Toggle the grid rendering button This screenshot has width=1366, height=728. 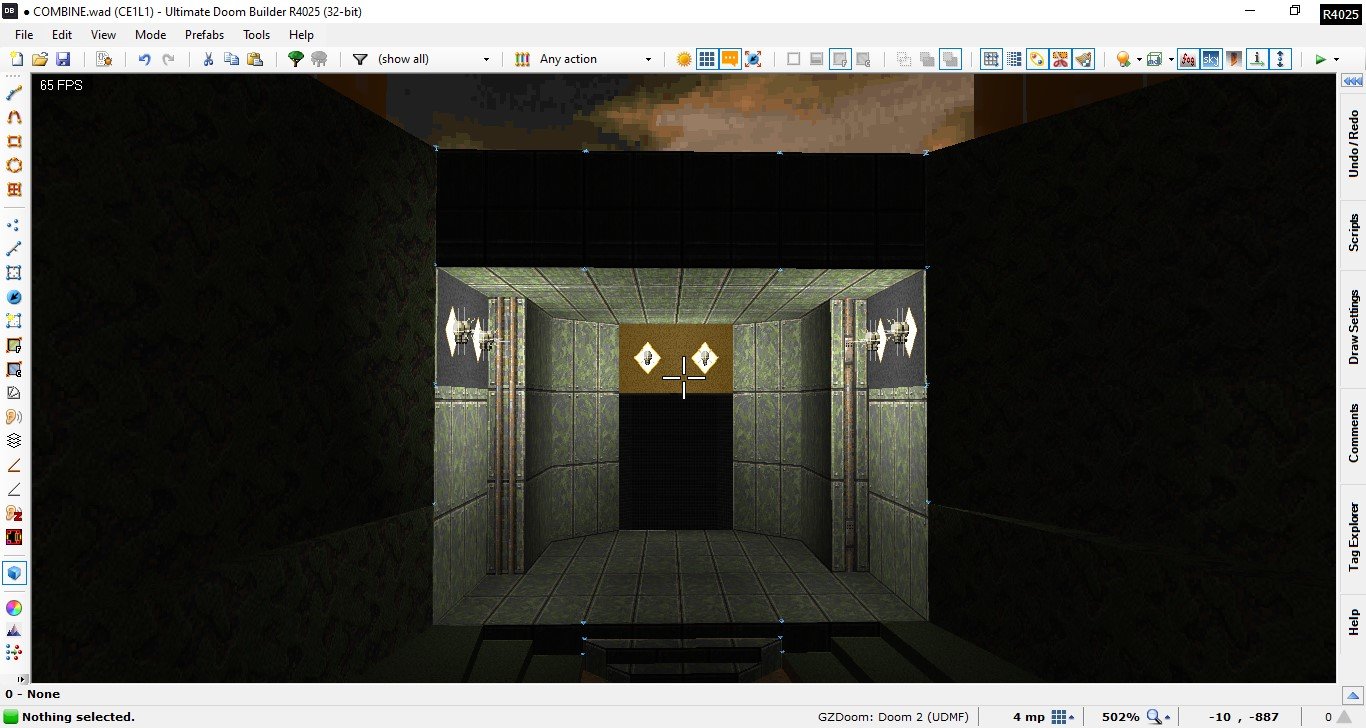coord(707,59)
